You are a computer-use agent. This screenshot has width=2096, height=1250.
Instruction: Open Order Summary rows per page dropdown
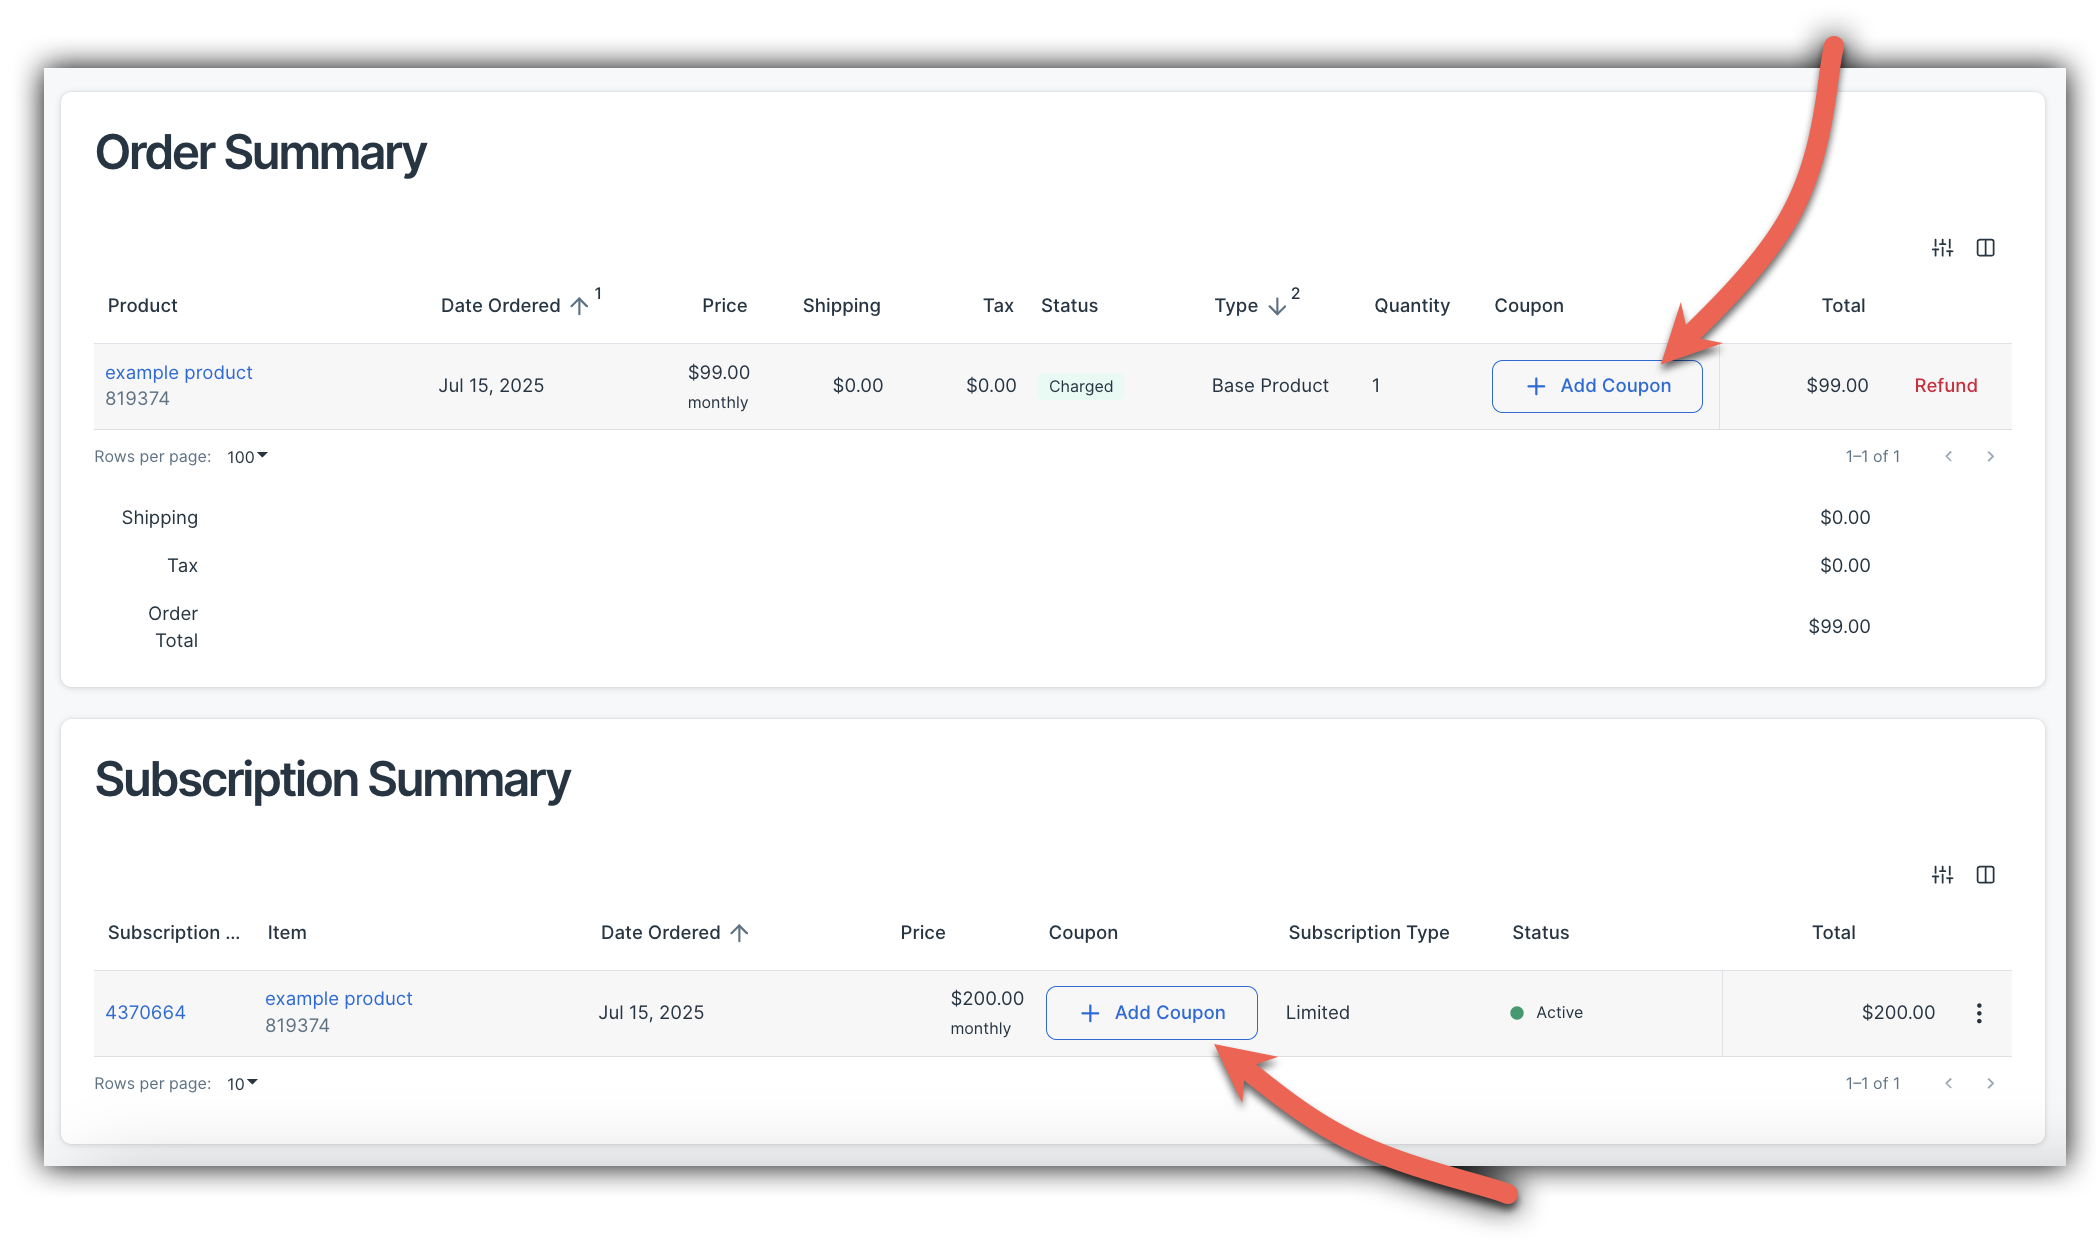[x=247, y=457]
